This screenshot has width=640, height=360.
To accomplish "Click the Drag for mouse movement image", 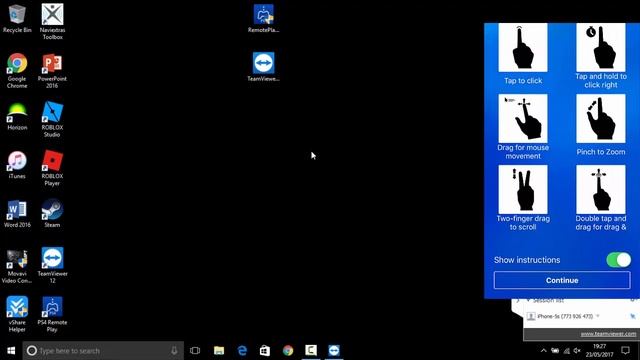I will point(523,118).
